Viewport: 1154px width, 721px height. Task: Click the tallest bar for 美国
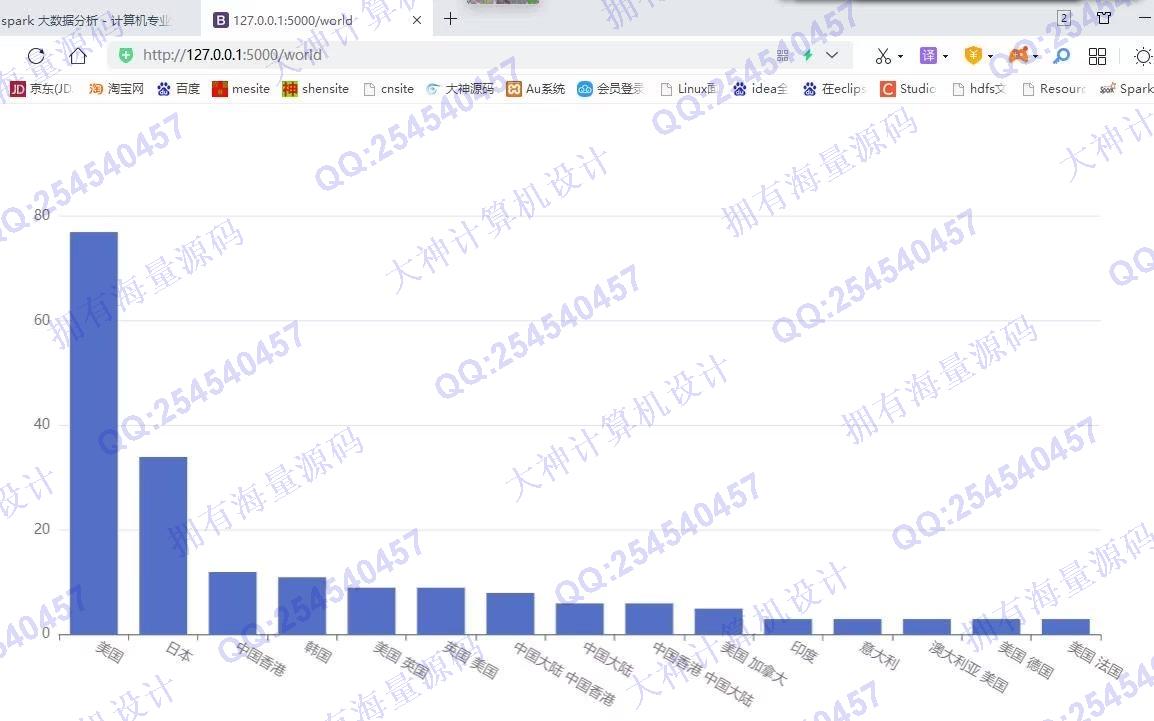point(93,433)
